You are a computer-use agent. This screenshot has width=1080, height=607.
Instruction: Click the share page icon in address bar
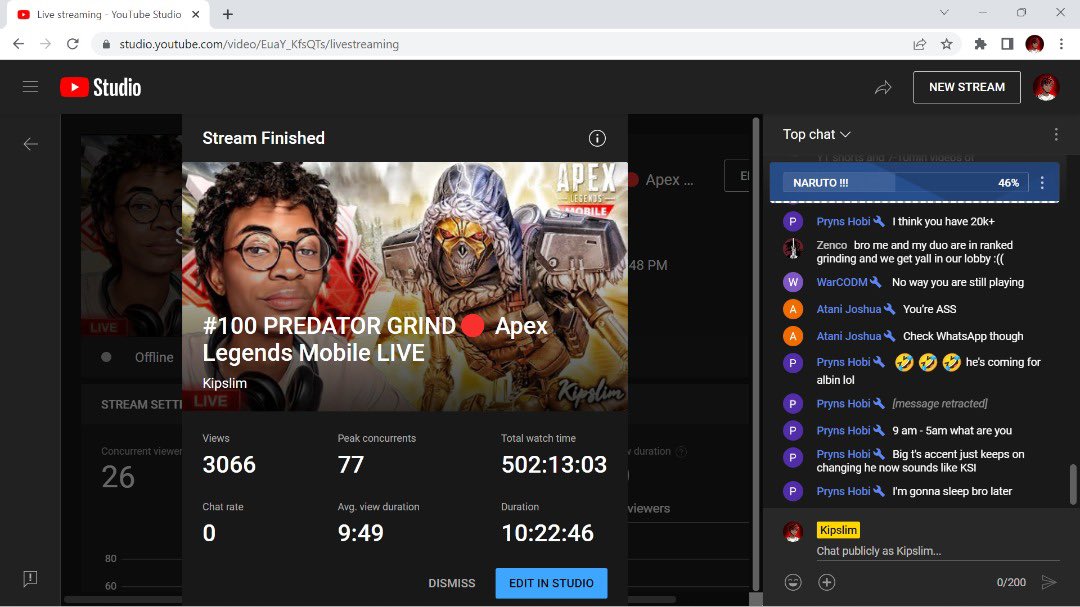(x=920, y=44)
